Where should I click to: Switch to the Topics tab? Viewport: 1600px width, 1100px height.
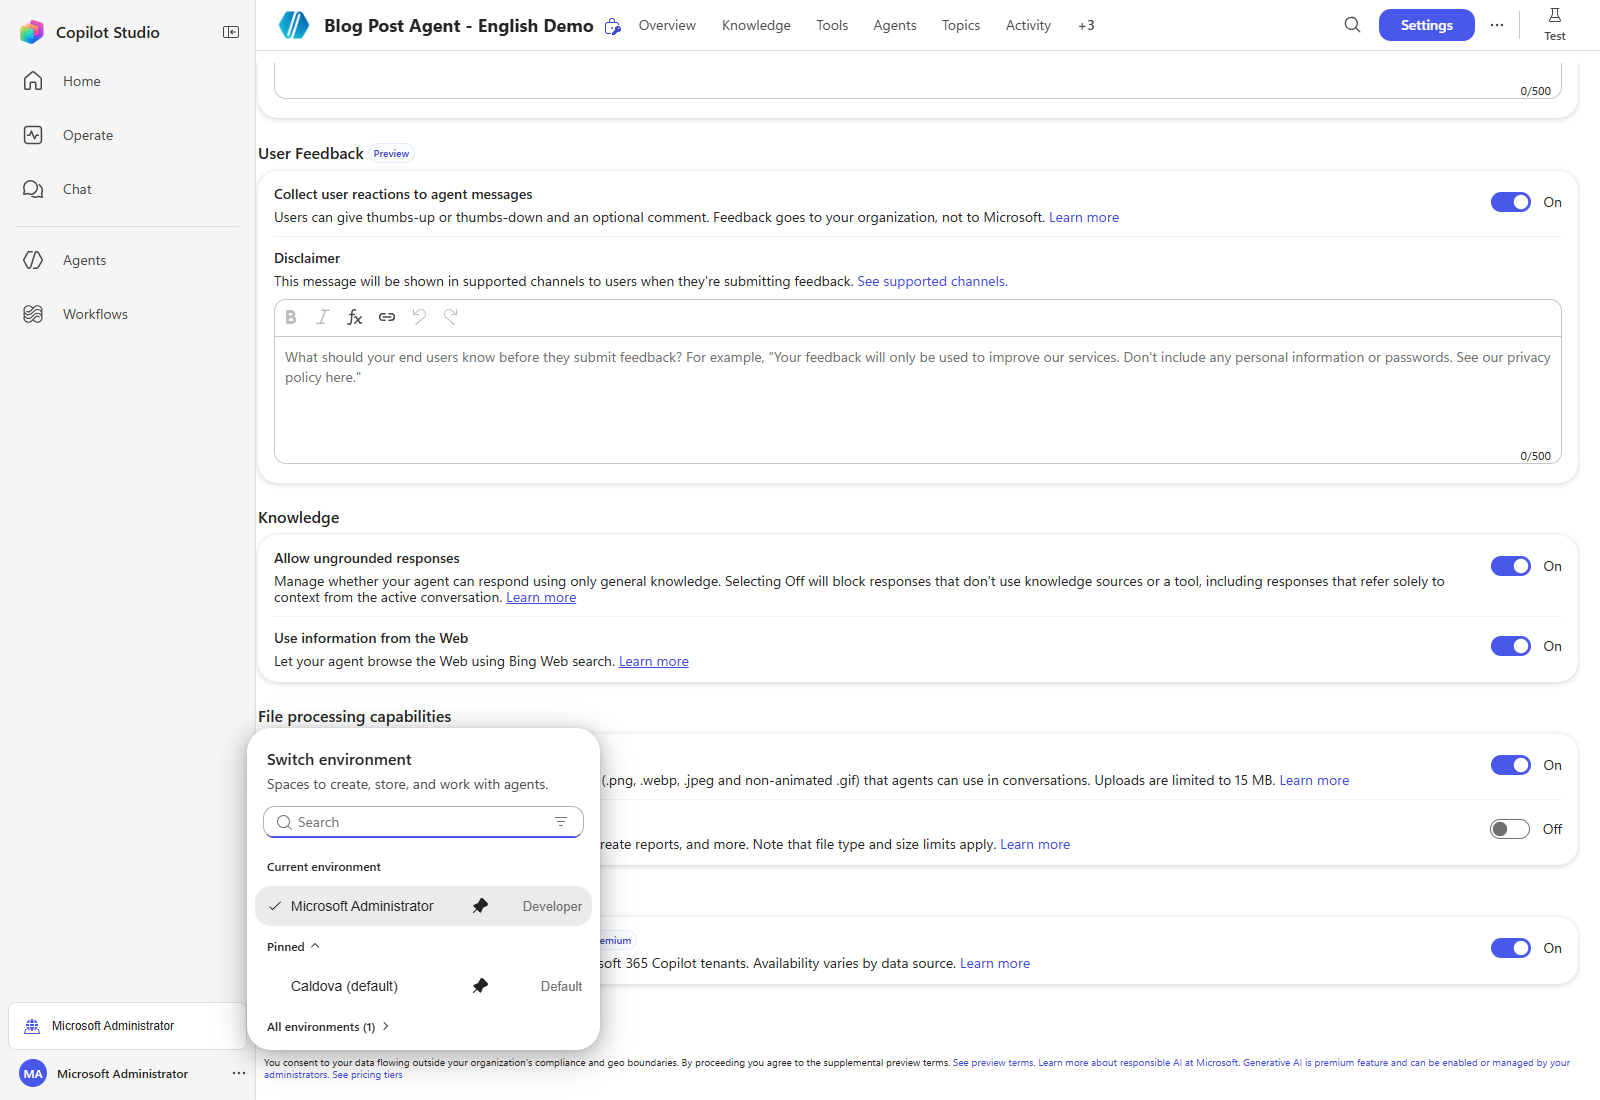click(x=961, y=25)
